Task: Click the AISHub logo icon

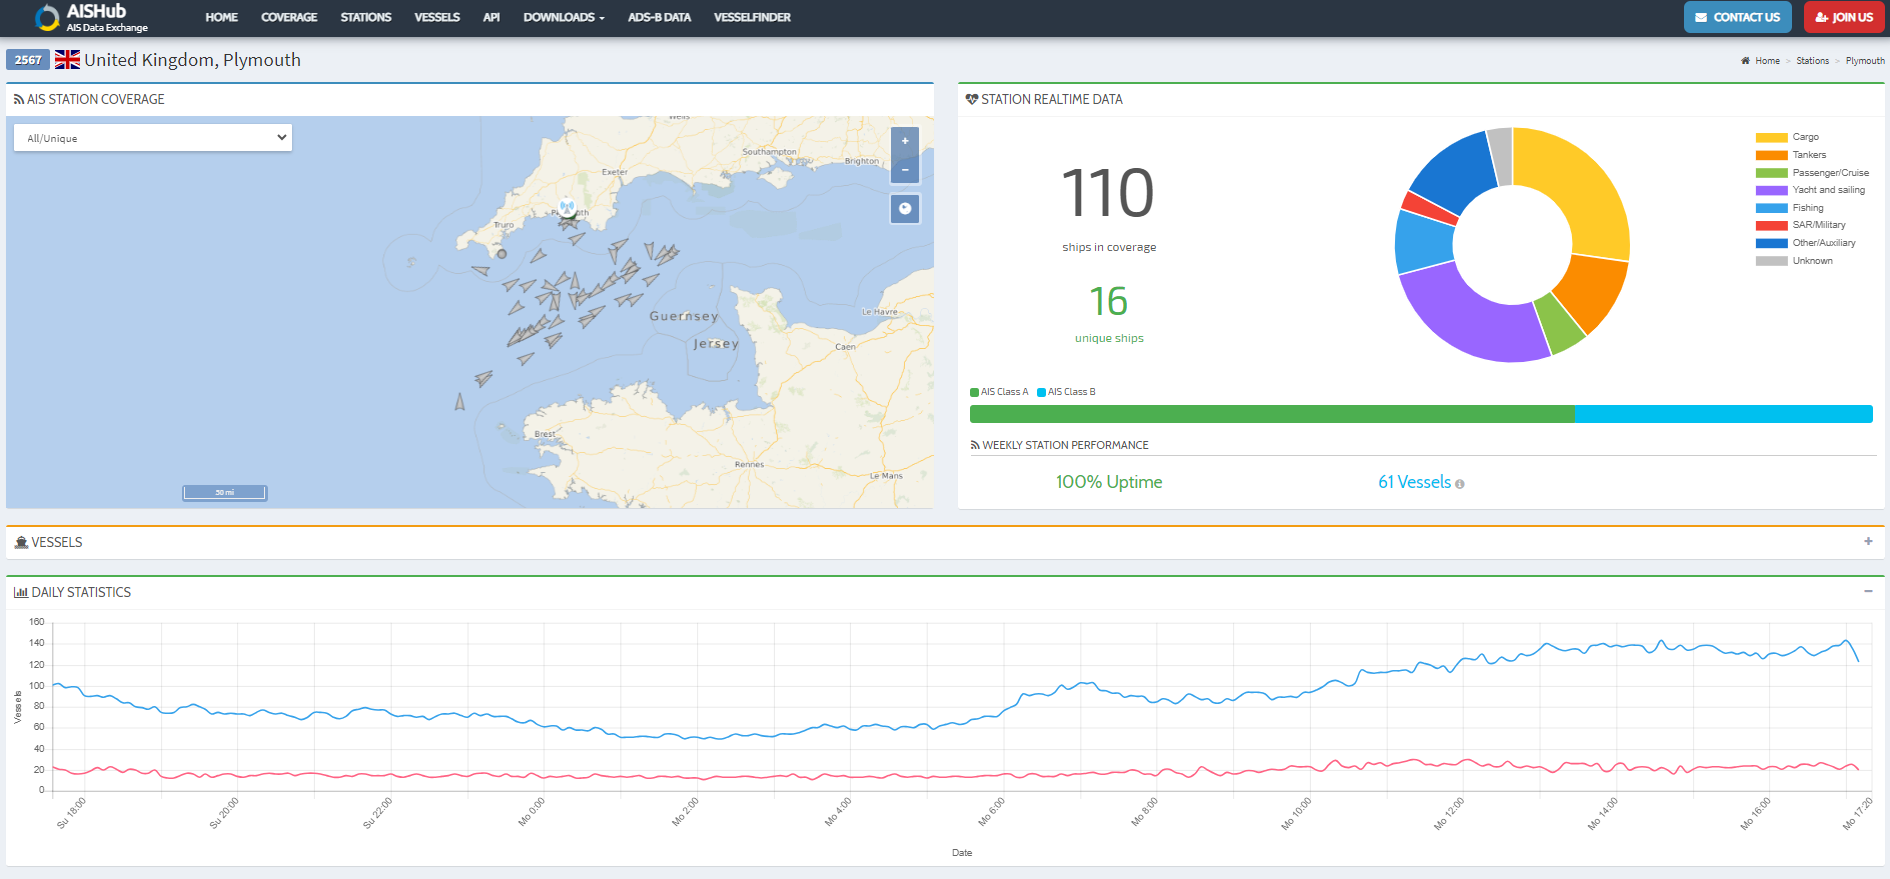Action: click(47, 18)
